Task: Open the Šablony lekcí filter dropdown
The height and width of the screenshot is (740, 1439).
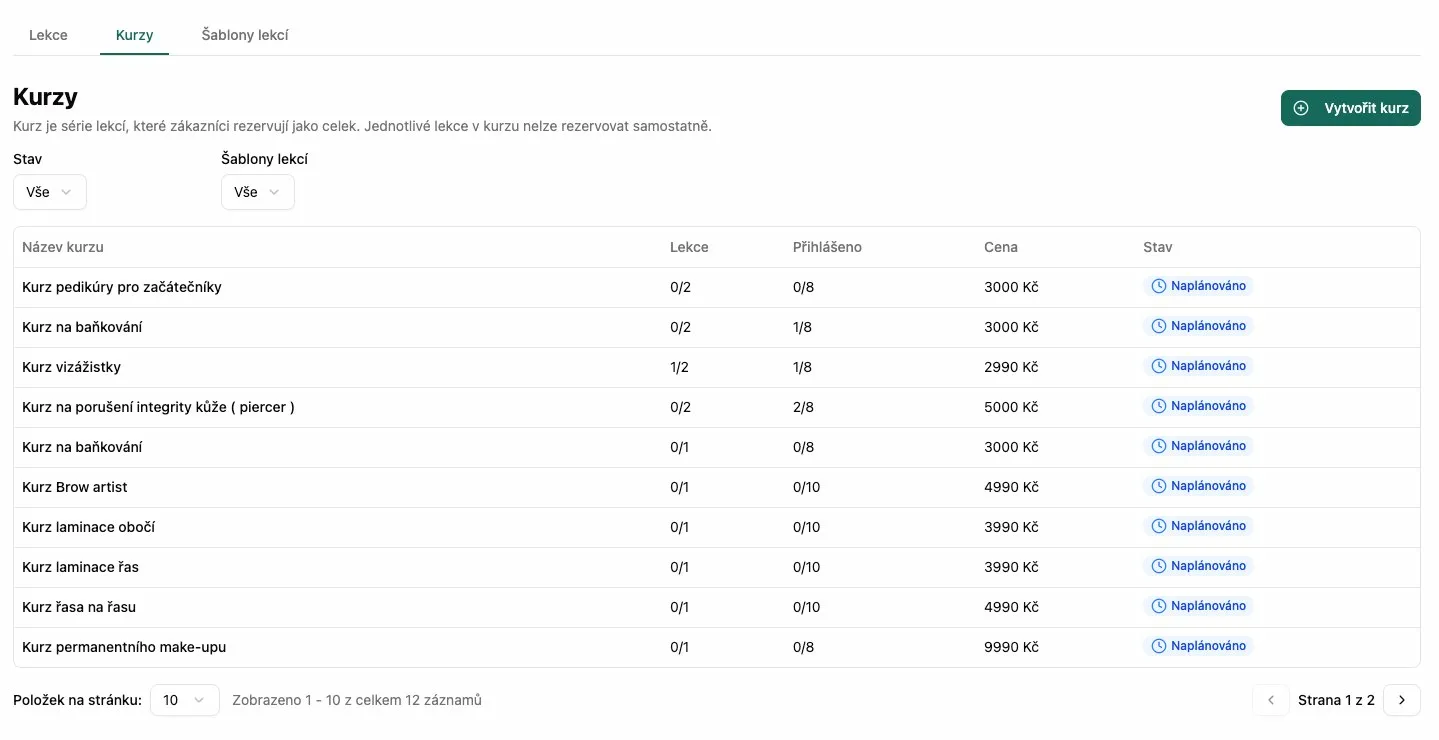Action: [x=257, y=192]
